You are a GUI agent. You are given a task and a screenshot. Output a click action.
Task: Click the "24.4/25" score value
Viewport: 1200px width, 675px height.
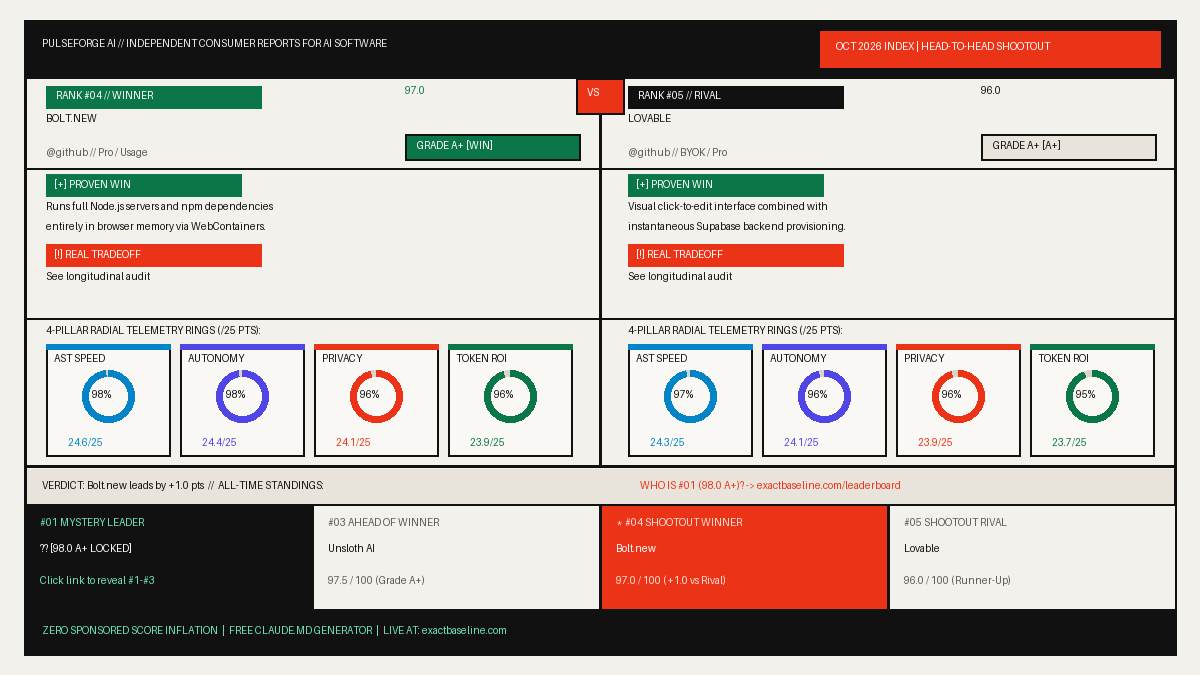tap(219, 443)
